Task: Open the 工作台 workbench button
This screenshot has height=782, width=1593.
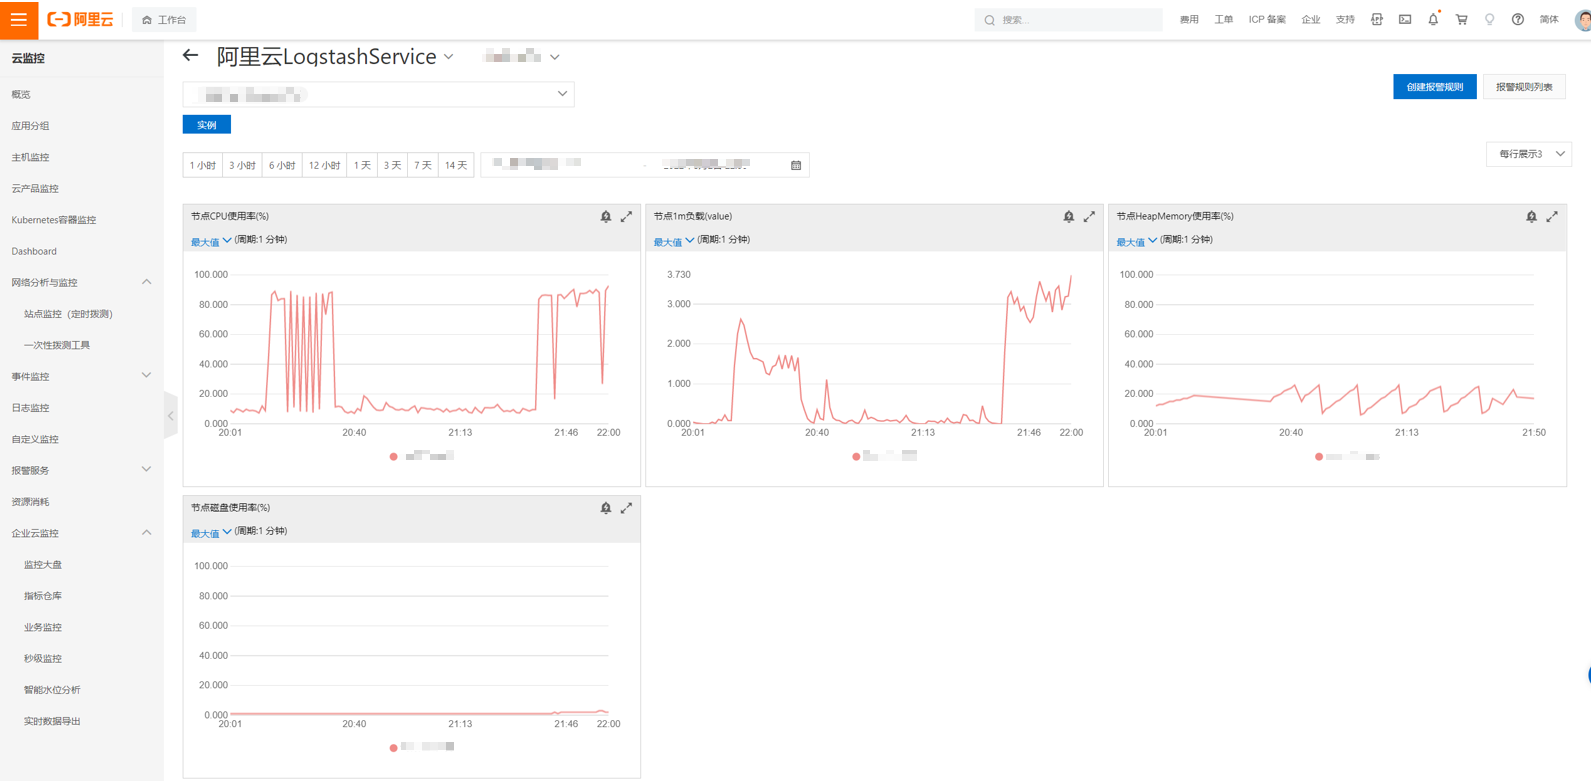Action: 164,20
